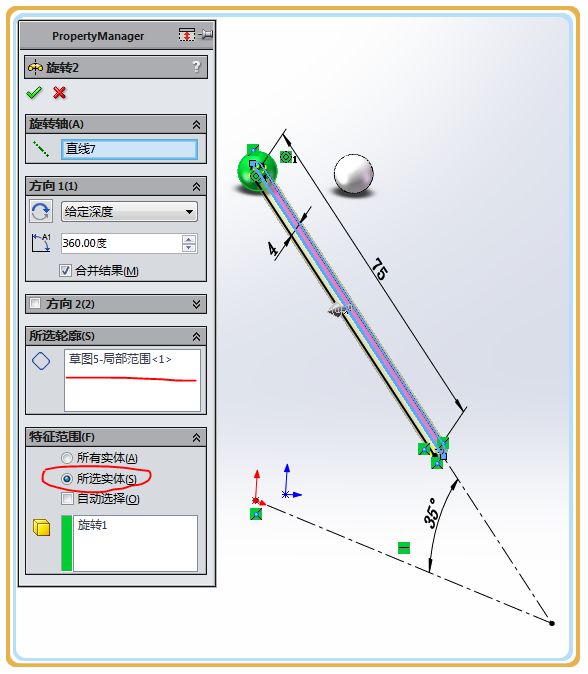
Task: Pin the PropertyManager panel
Action: [x=207, y=34]
